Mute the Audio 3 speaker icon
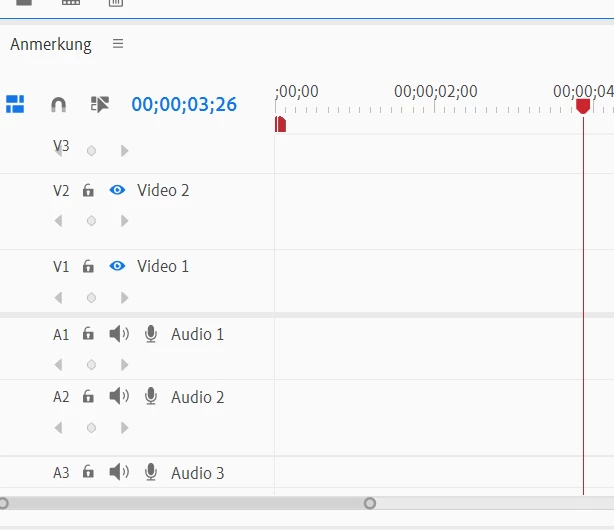Screen dimensions: 614x530 pos(119,472)
